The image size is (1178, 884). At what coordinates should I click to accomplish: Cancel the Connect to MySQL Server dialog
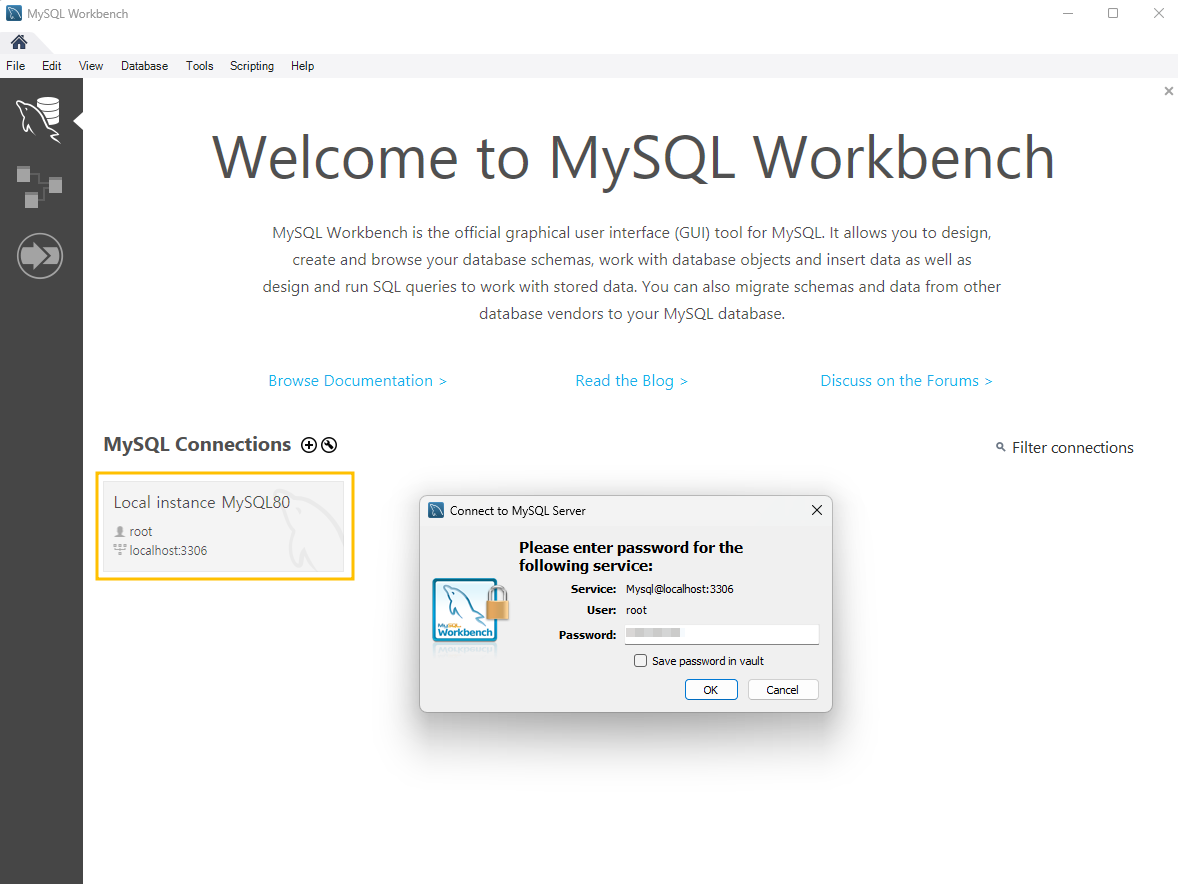[783, 689]
